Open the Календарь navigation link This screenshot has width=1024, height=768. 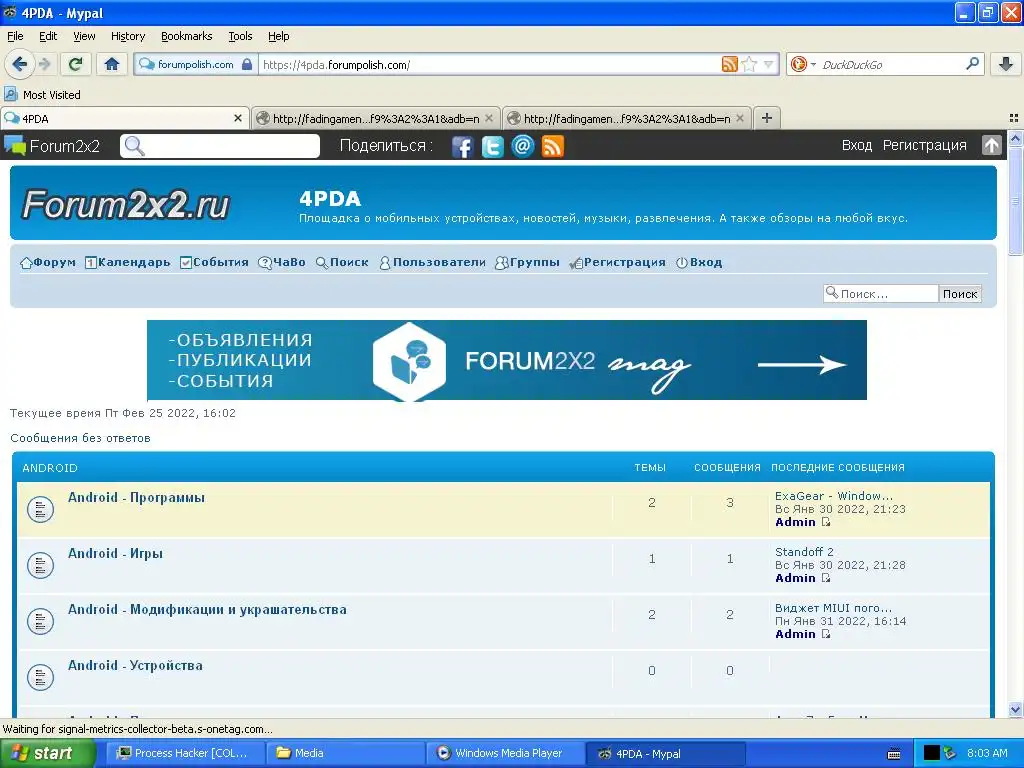point(127,263)
